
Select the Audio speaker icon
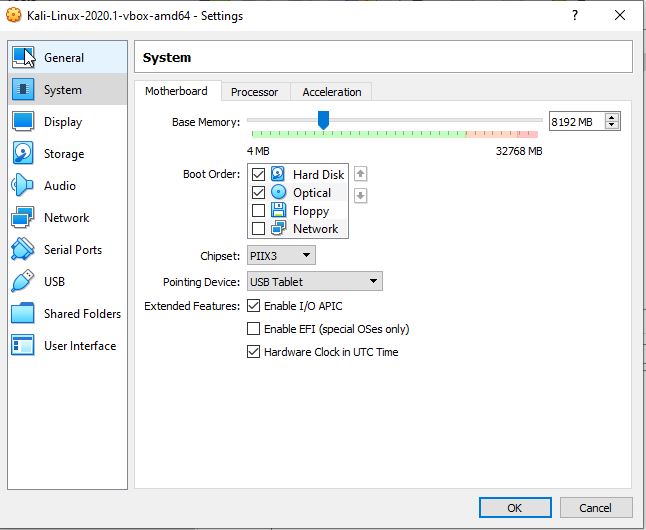click(22, 185)
